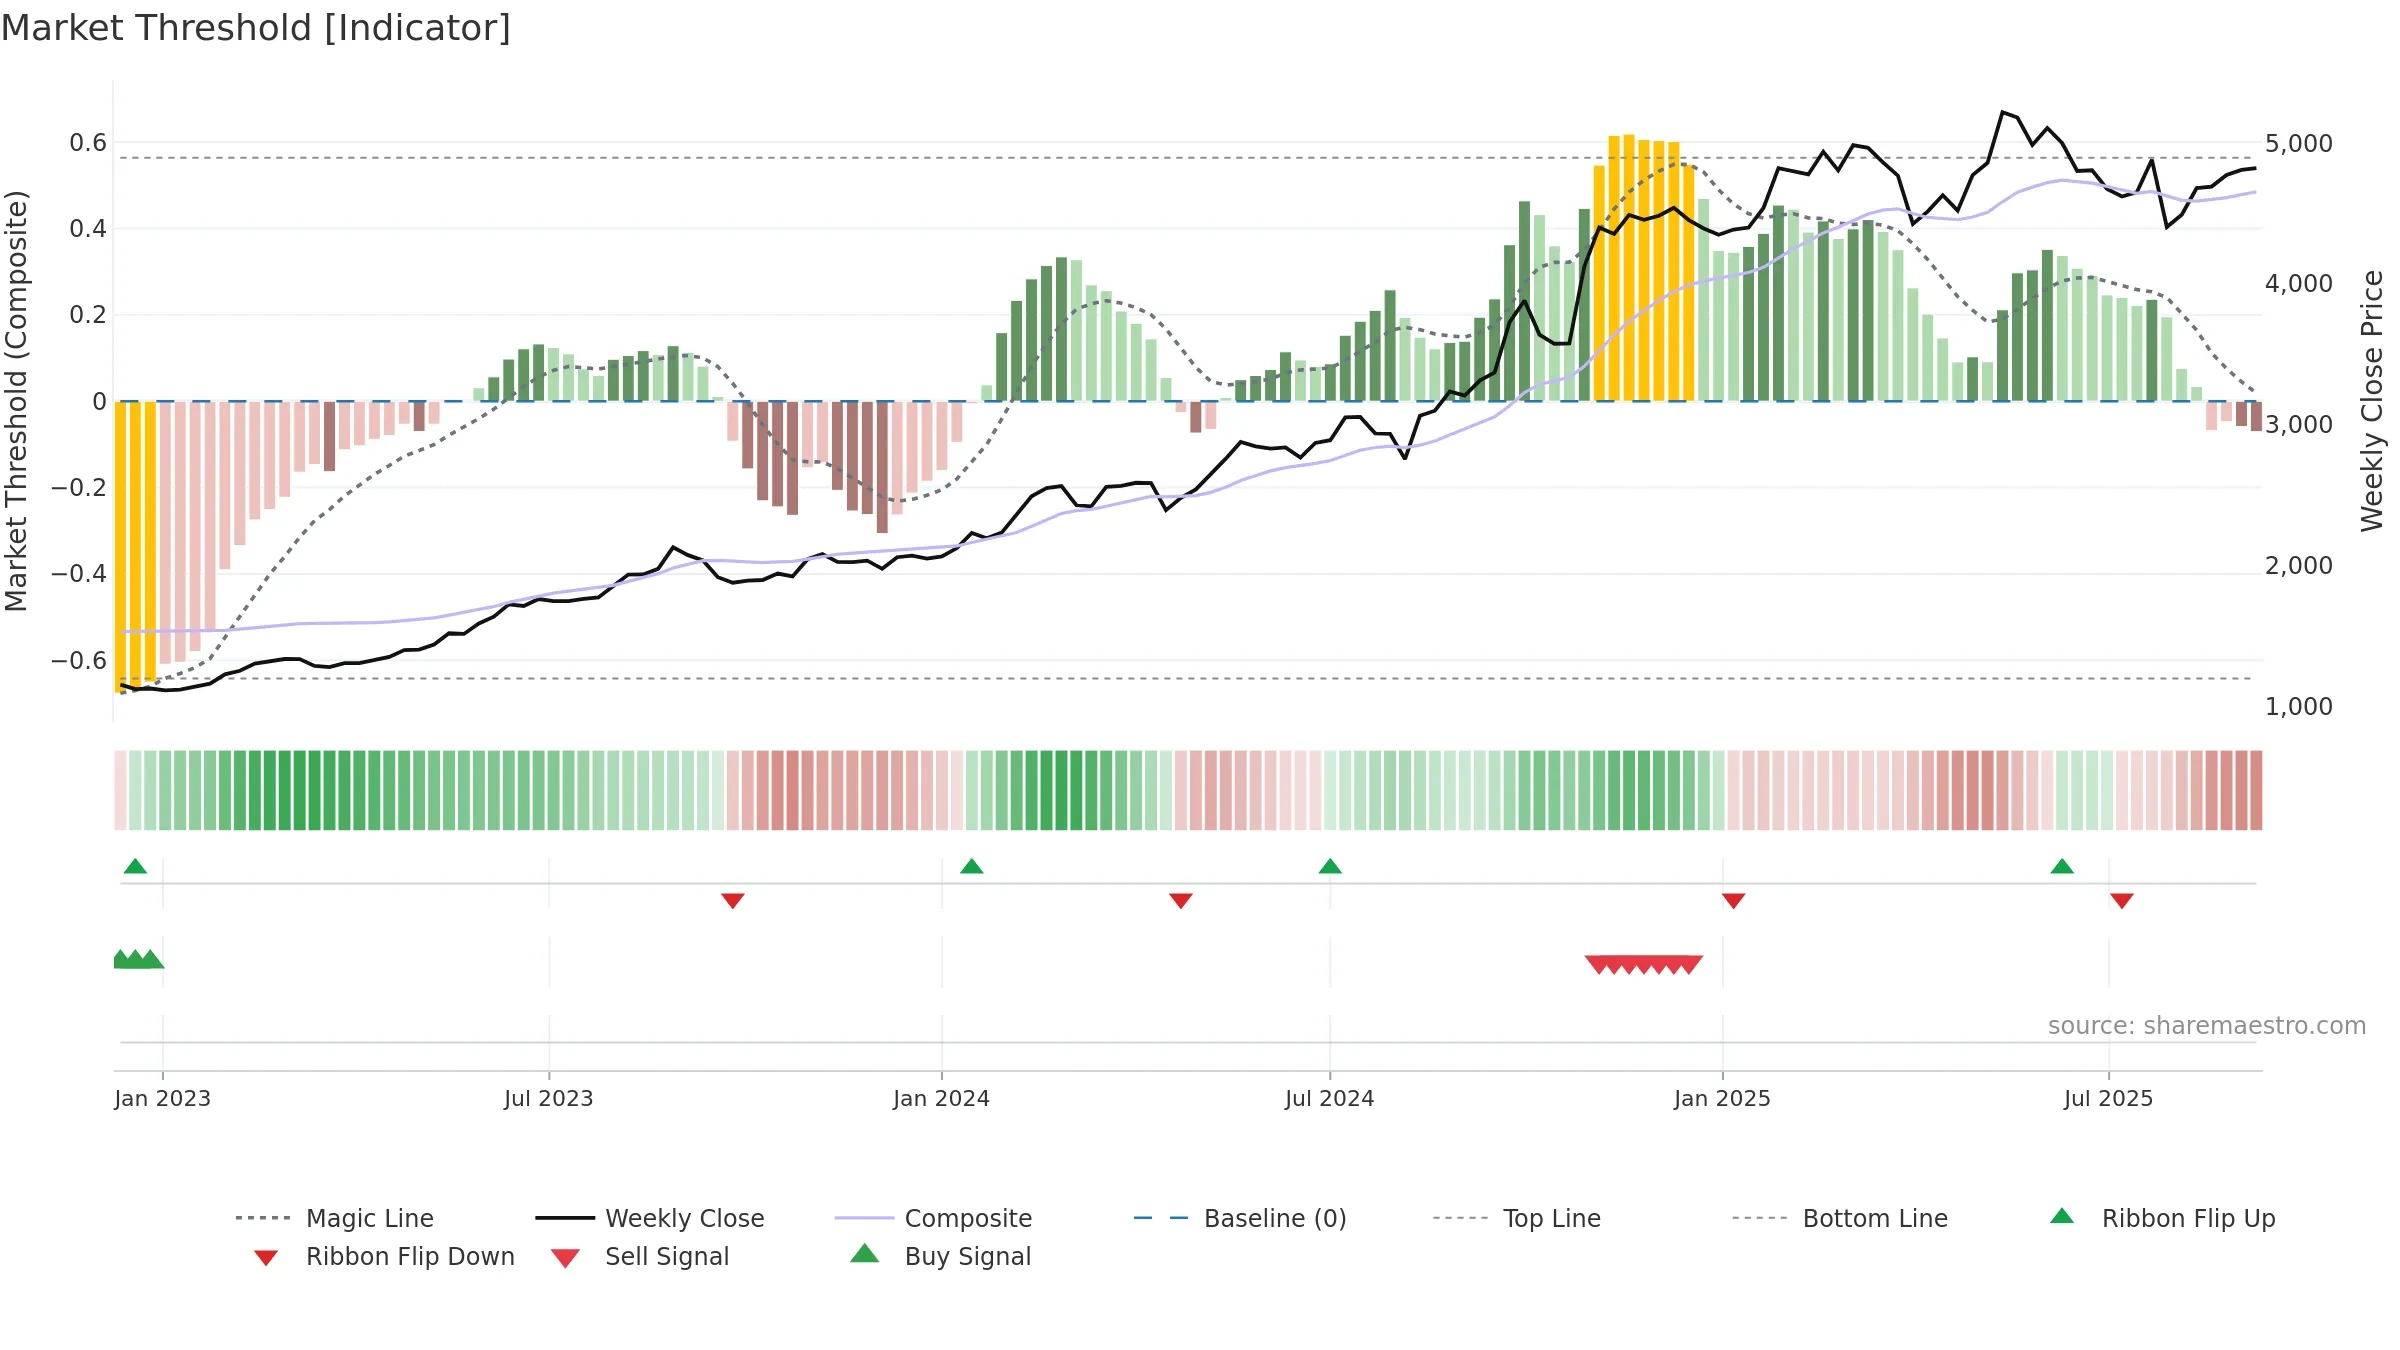
Task: Click the Jul 2024 x-axis label
Action: pyautogui.click(x=1330, y=1098)
